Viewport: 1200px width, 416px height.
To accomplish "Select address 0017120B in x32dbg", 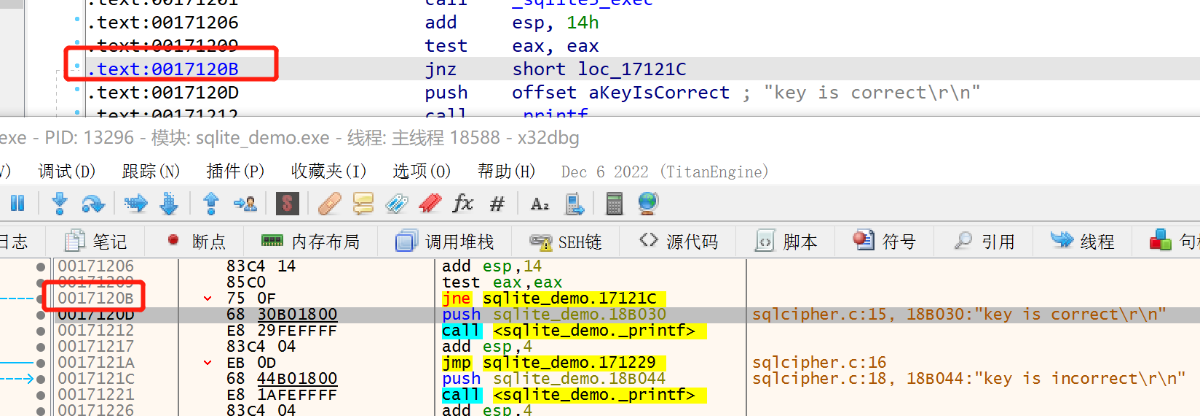I will click(x=95, y=298).
